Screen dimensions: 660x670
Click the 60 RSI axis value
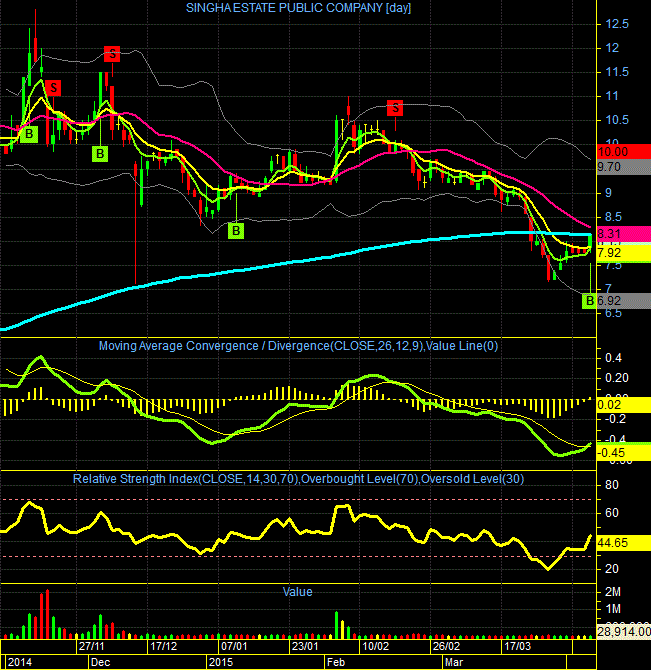[612, 513]
